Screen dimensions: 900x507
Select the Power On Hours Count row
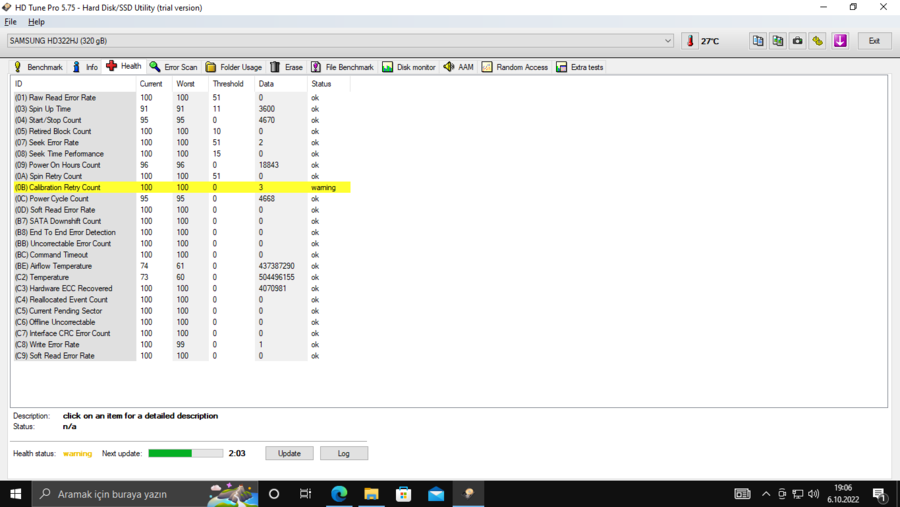pos(181,165)
